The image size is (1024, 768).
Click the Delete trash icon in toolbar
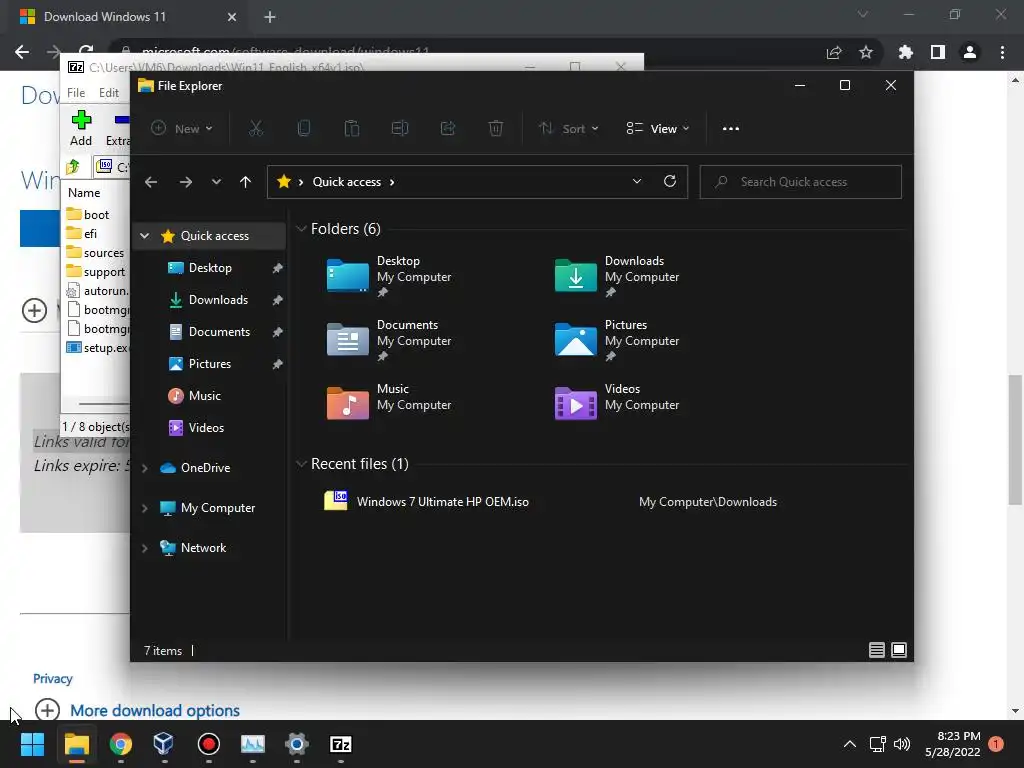pyautogui.click(x=496, y=129)
